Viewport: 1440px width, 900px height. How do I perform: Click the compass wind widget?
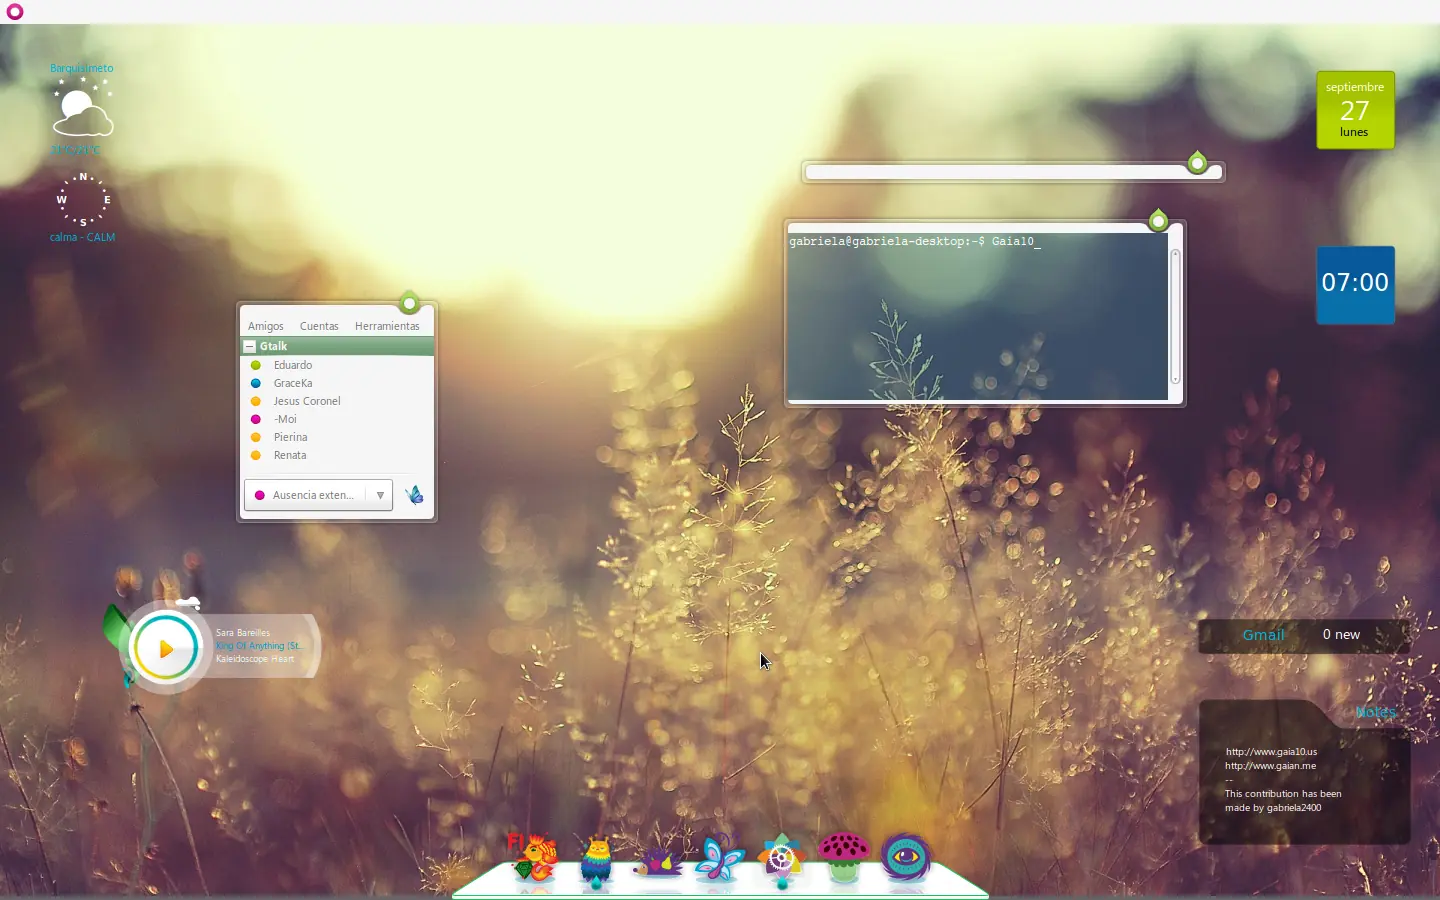83,200
